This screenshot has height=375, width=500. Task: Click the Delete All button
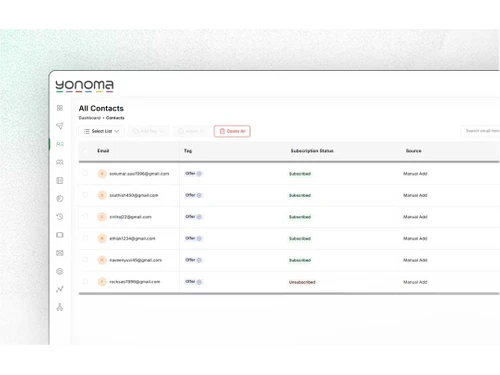pyautogui.click(x=232, y=131)
